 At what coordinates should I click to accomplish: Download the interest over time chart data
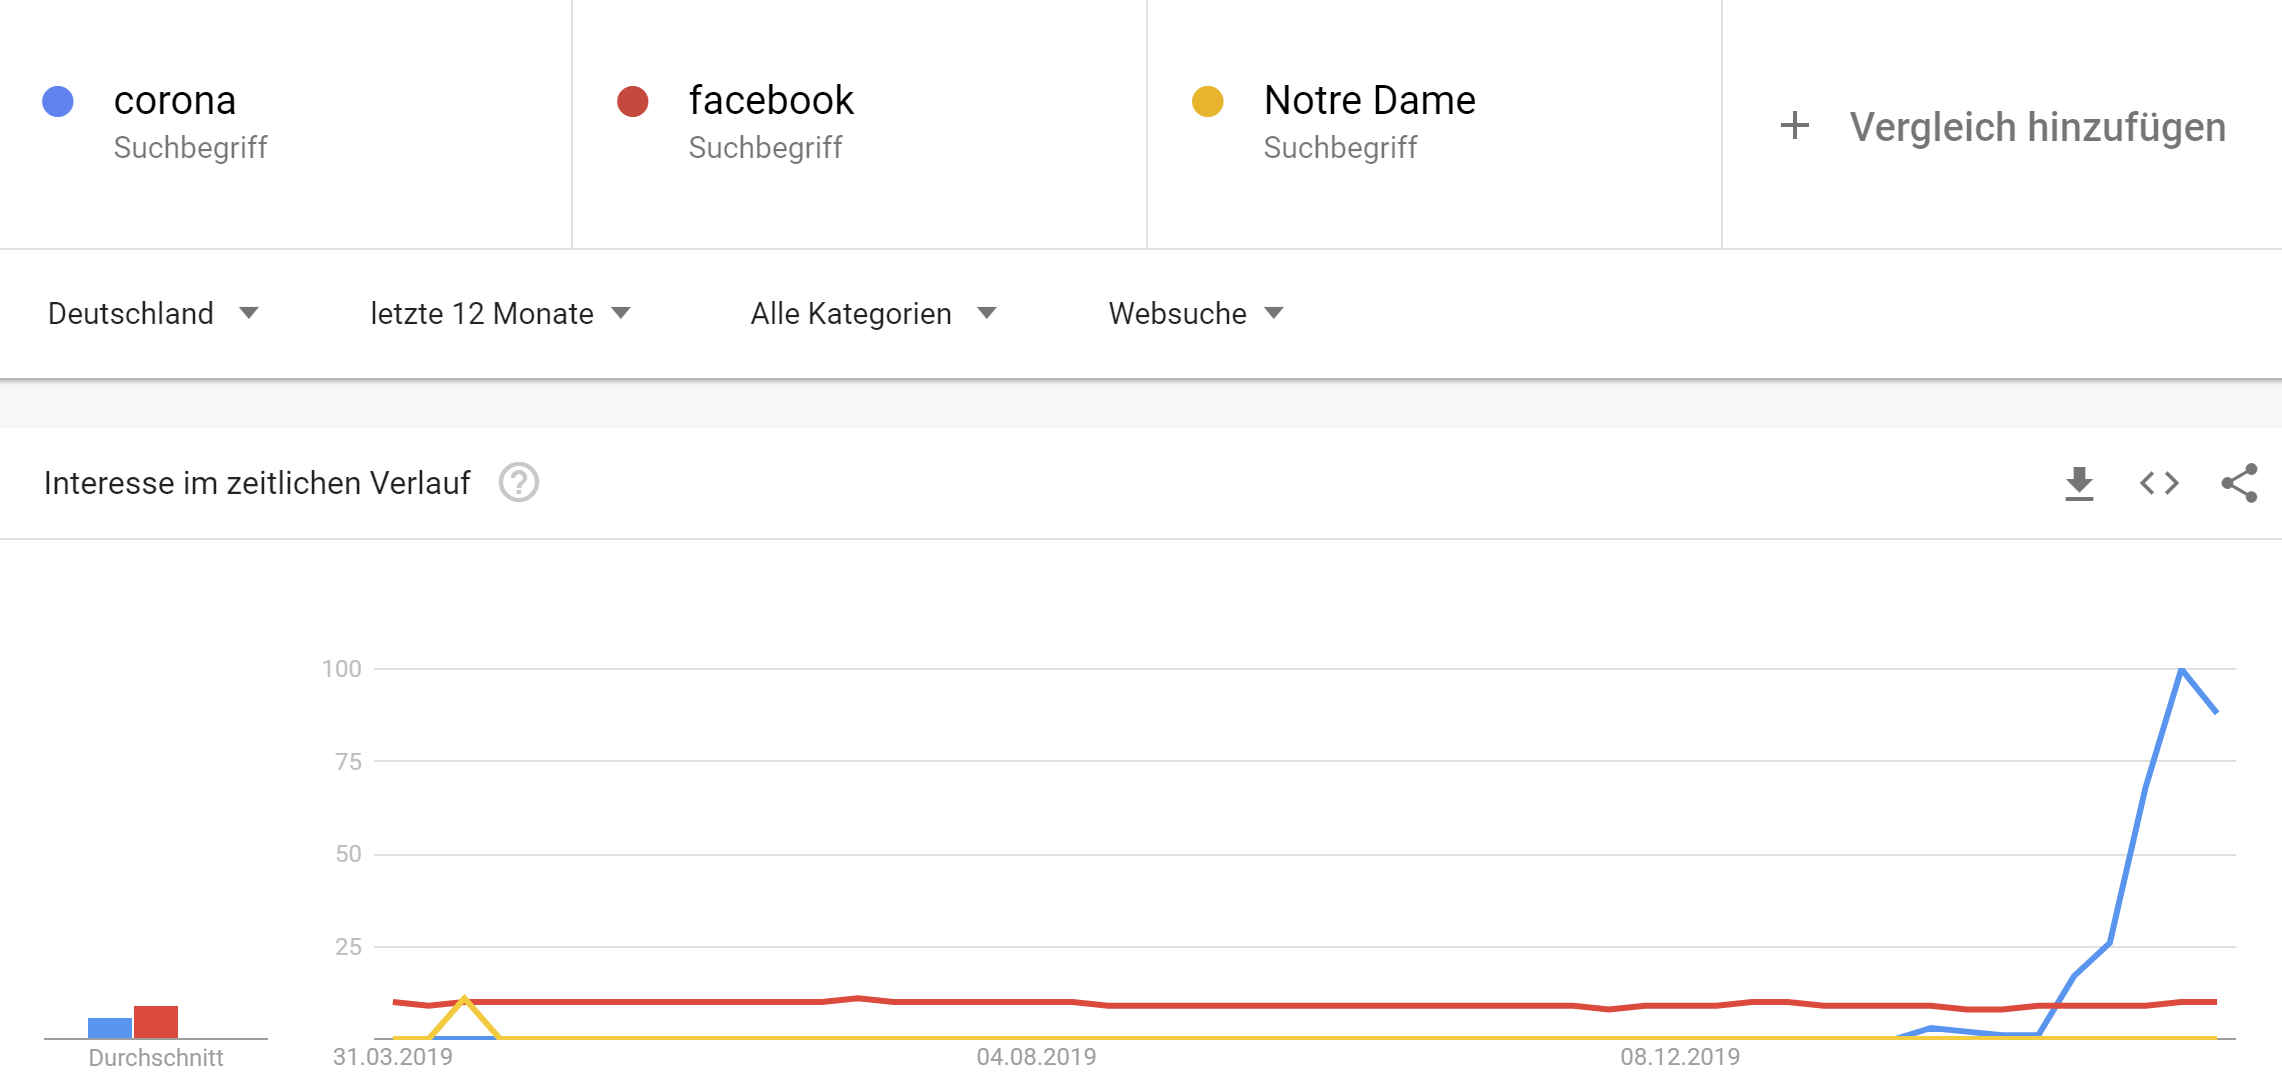[2079, 483]
